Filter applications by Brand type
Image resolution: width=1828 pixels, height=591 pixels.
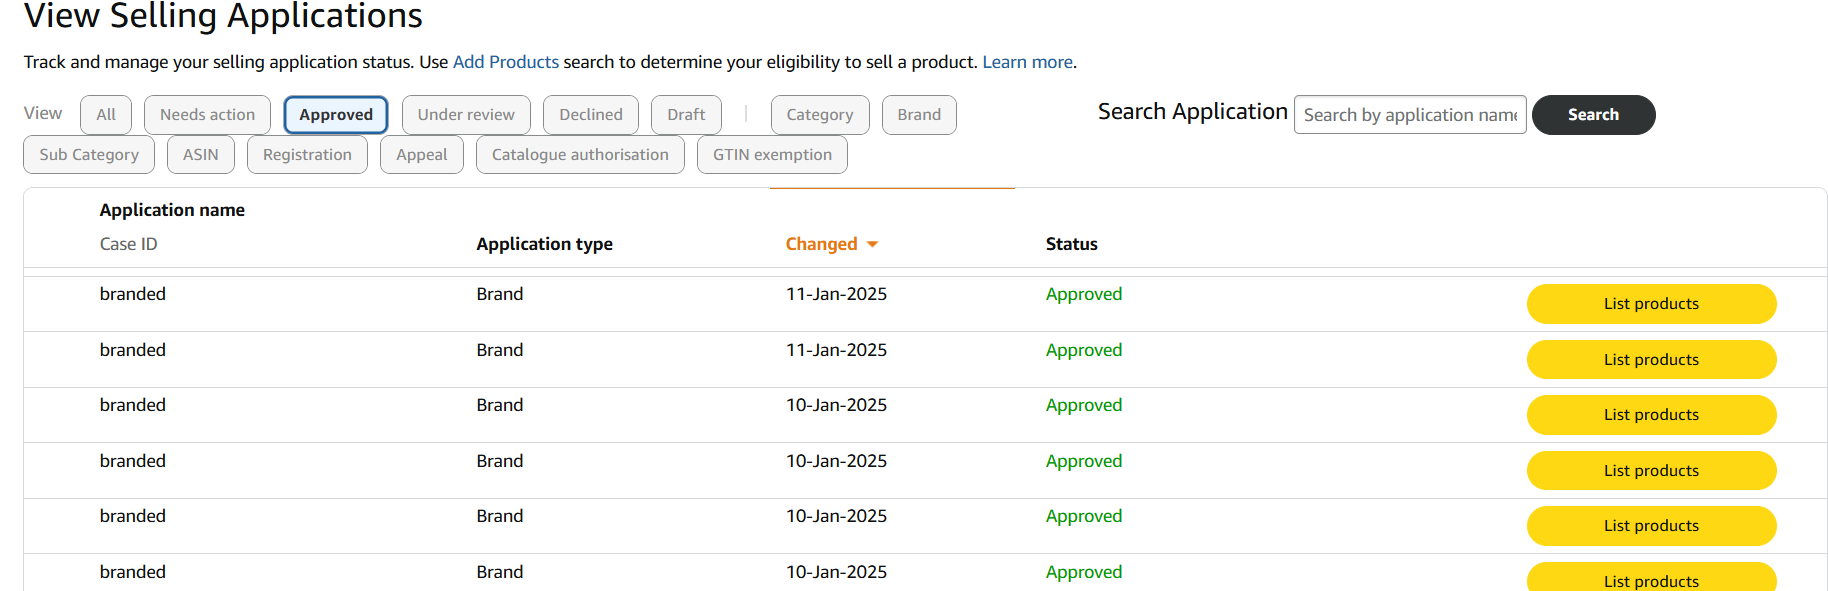(919, 115)
